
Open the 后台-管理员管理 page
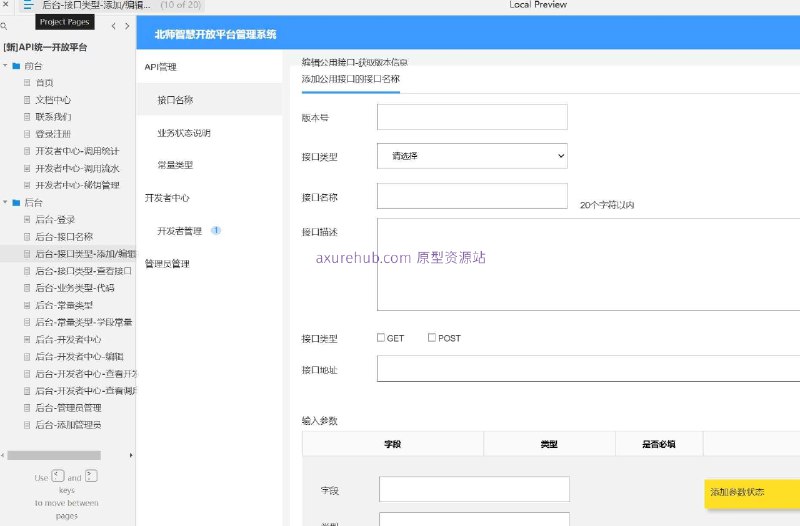click(x=68, y=408)
